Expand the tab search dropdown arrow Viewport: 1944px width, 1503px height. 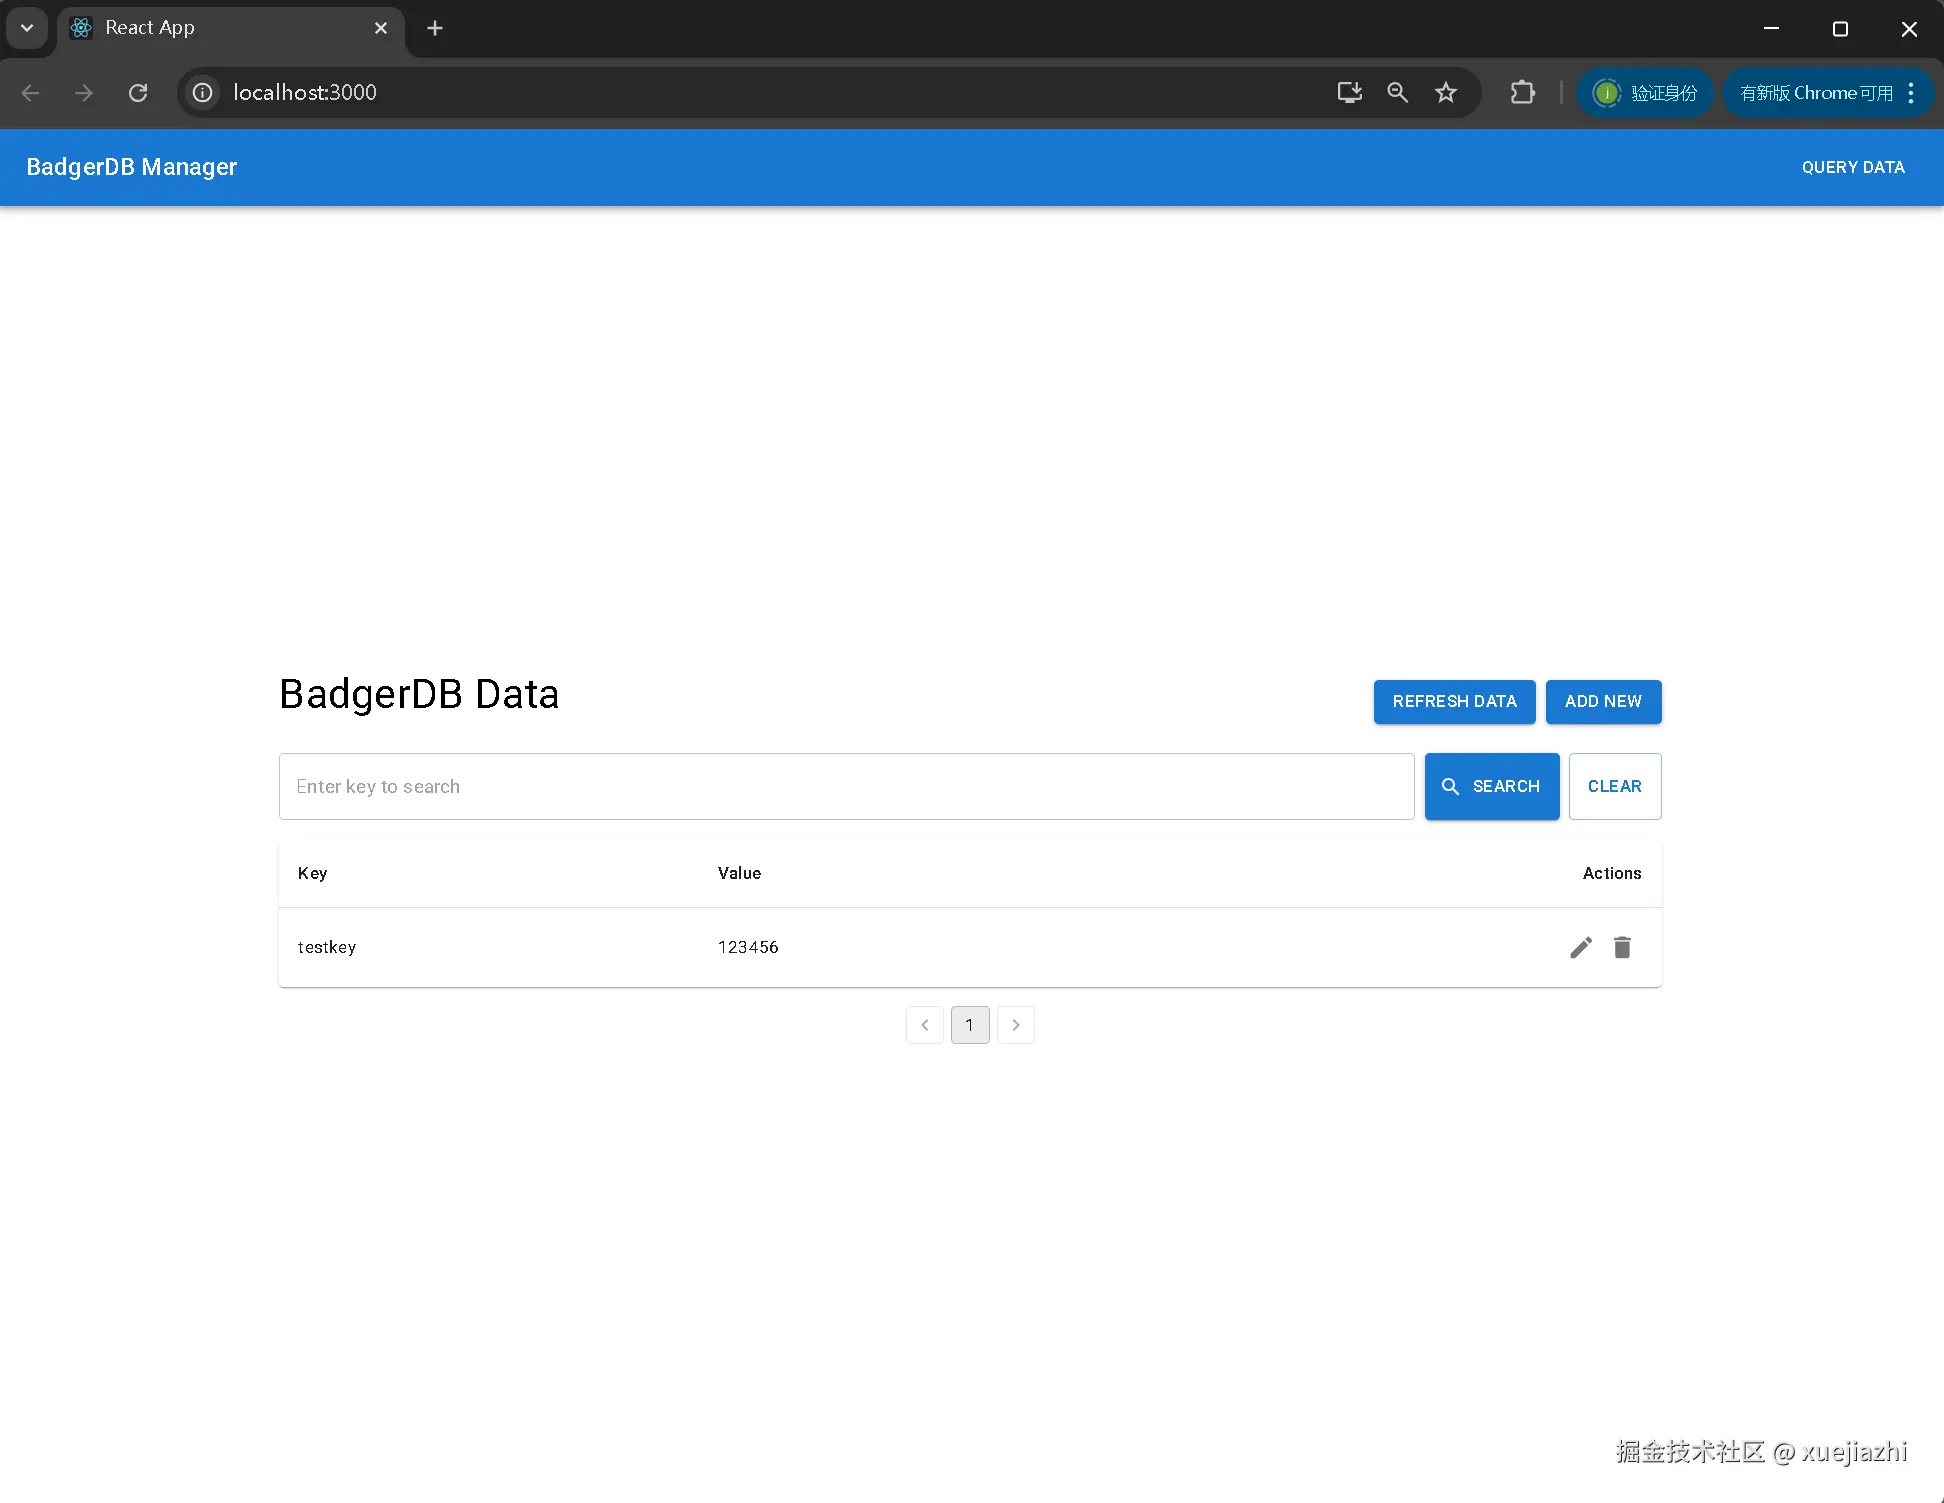tap(27, 28)
